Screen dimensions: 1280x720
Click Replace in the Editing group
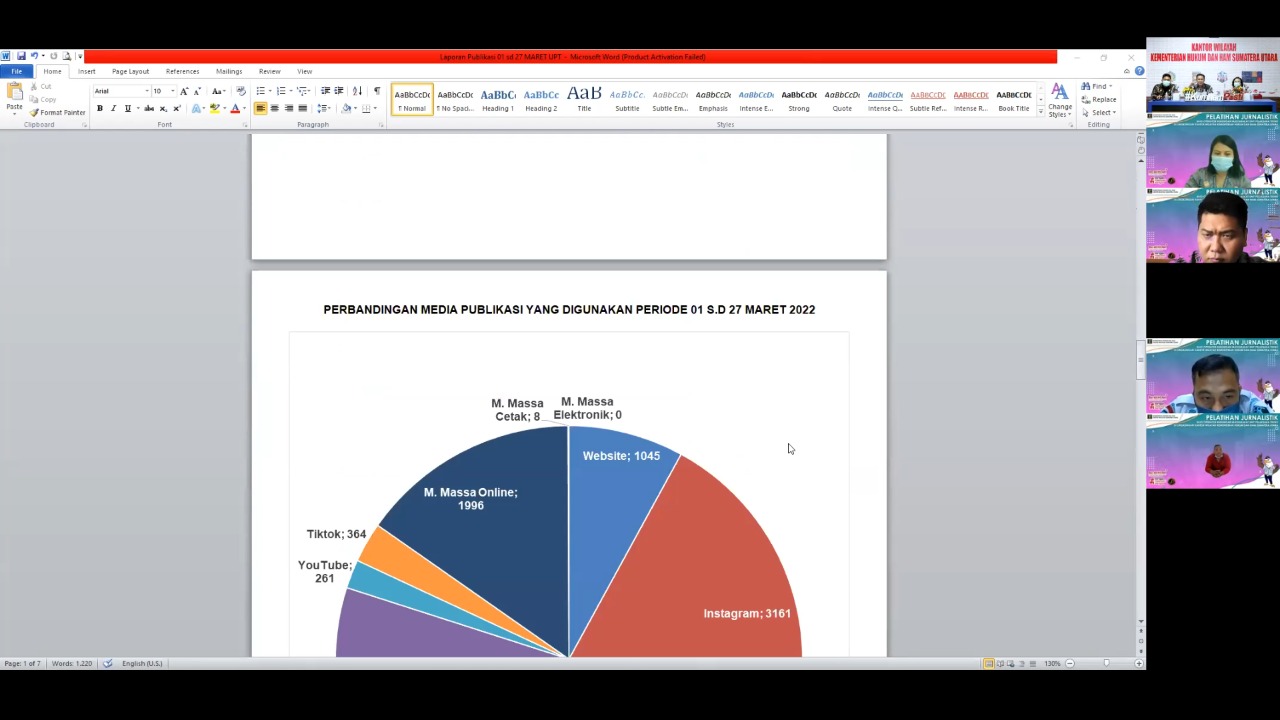coord(1099,99)
